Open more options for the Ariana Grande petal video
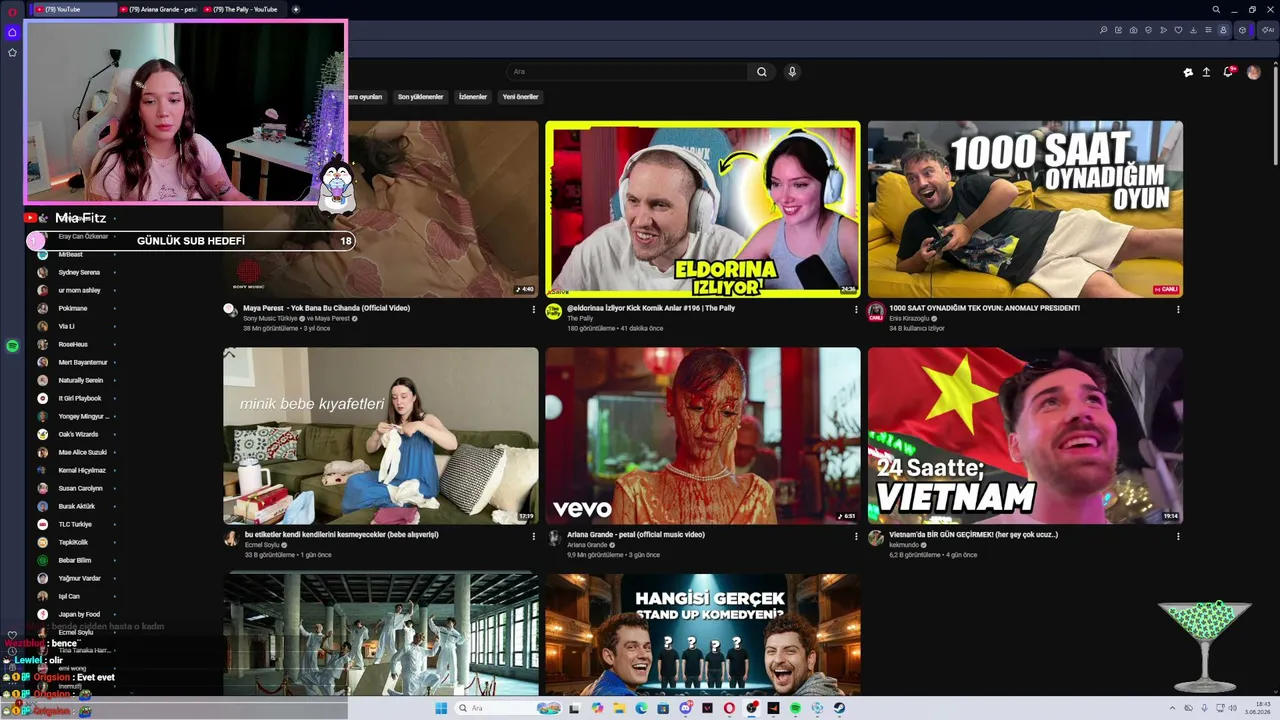Screen dimensions: 1280x720 coord(856,537)
